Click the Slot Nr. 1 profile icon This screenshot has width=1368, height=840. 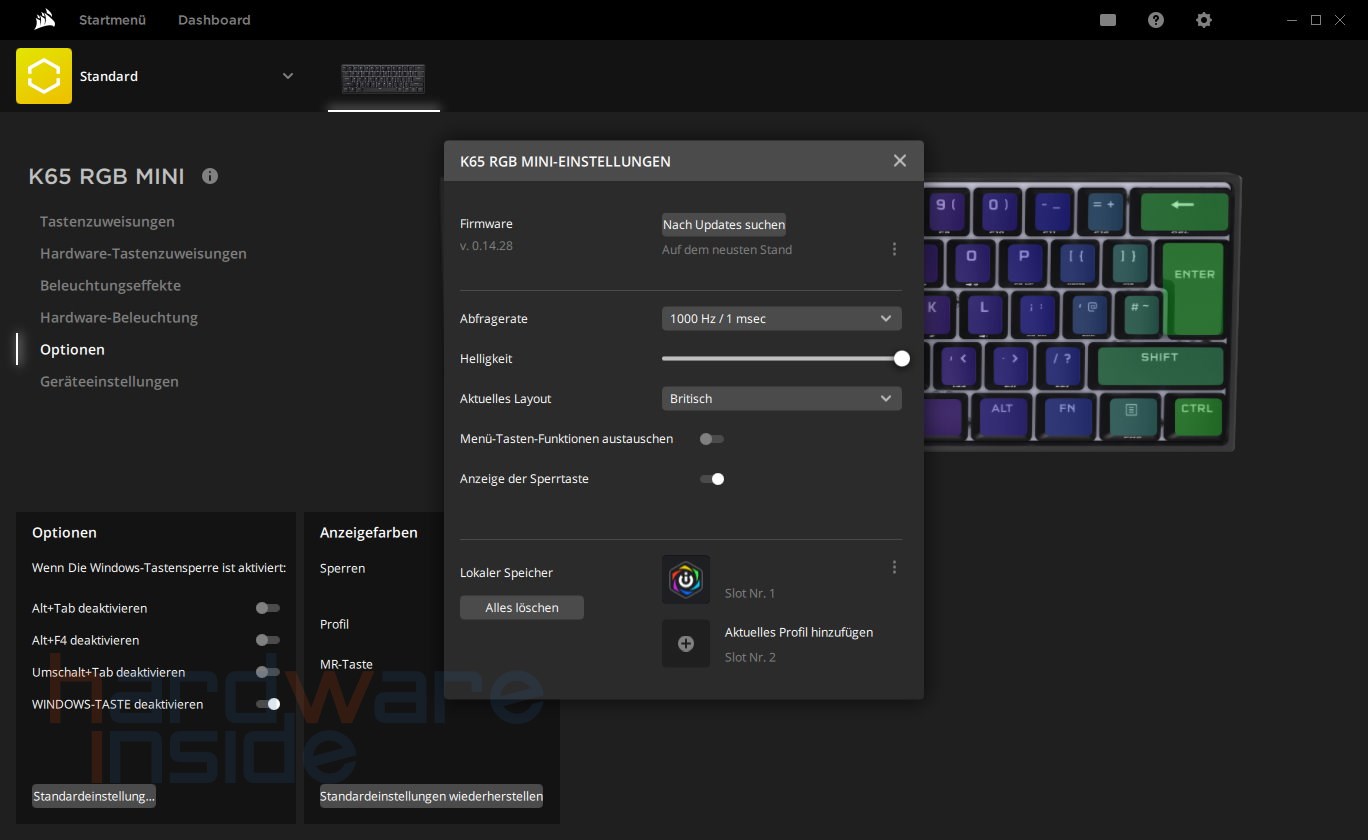686,579
